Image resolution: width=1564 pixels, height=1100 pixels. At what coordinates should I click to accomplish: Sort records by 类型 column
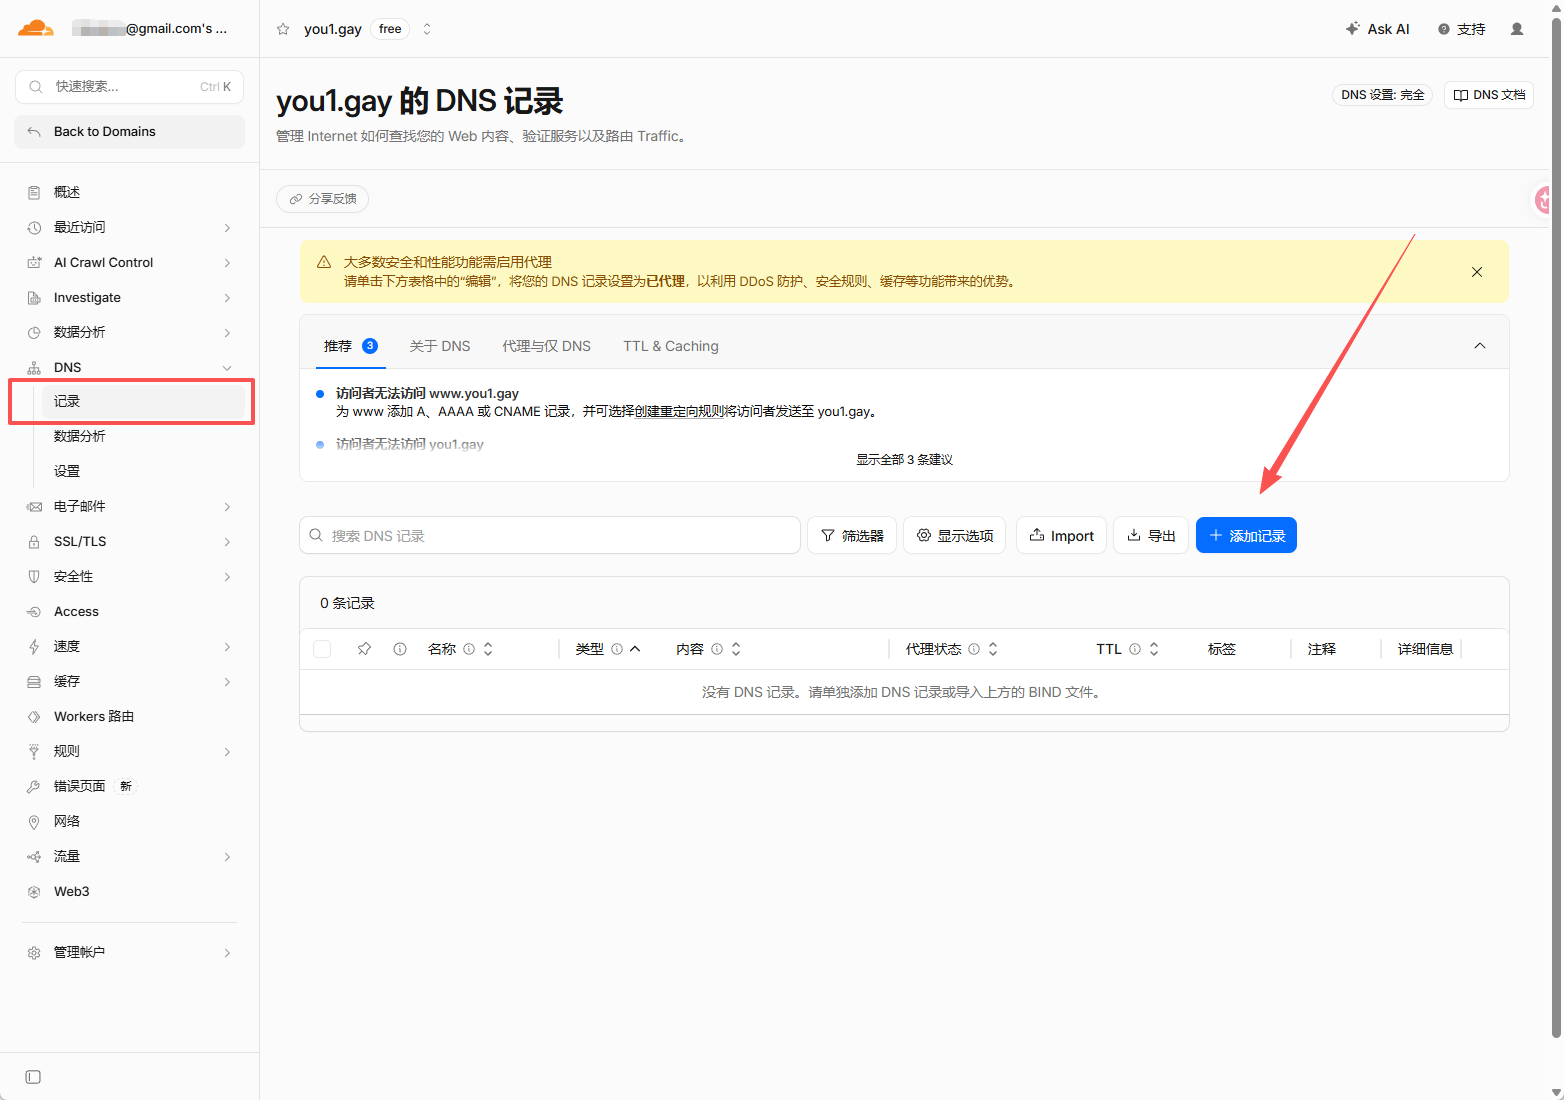click(635, 649)
